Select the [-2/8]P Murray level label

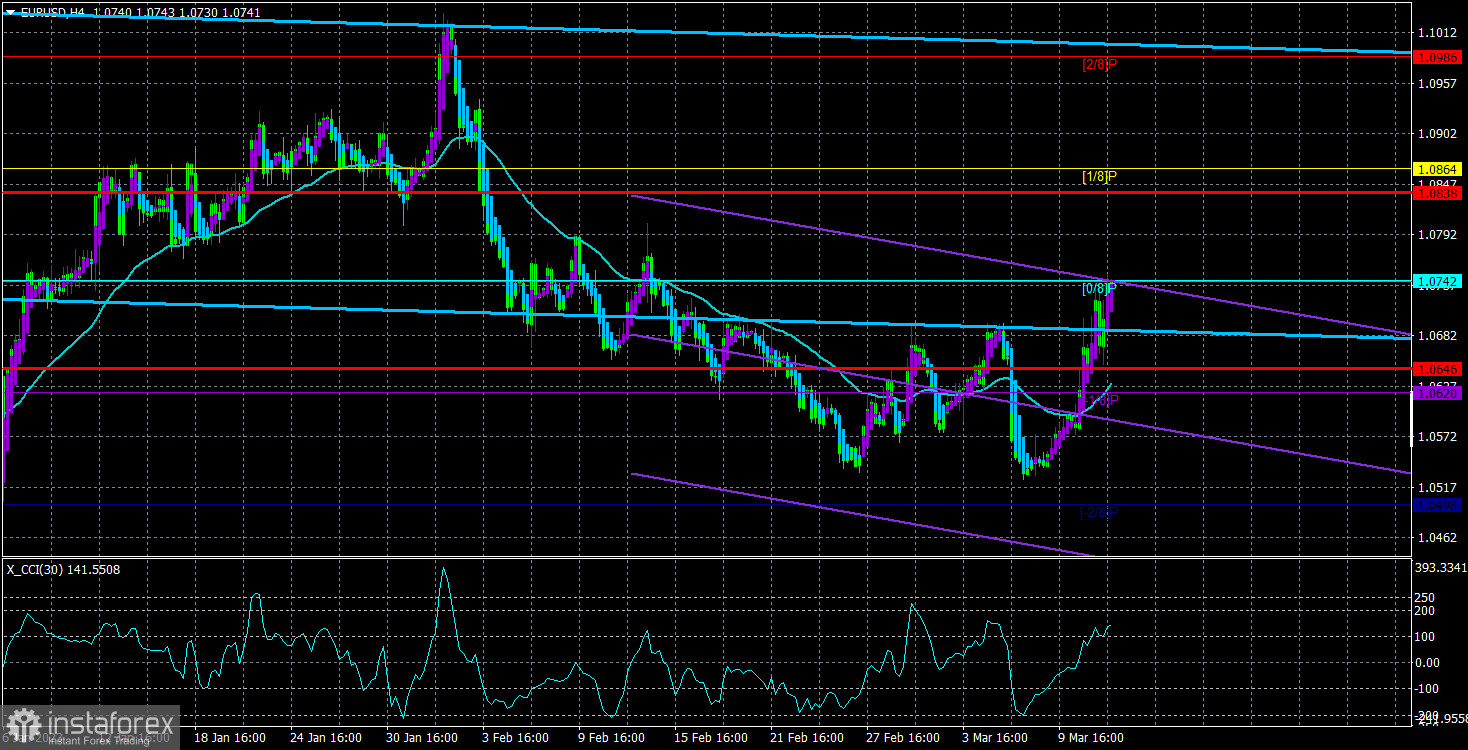[x=1099, y=512]
